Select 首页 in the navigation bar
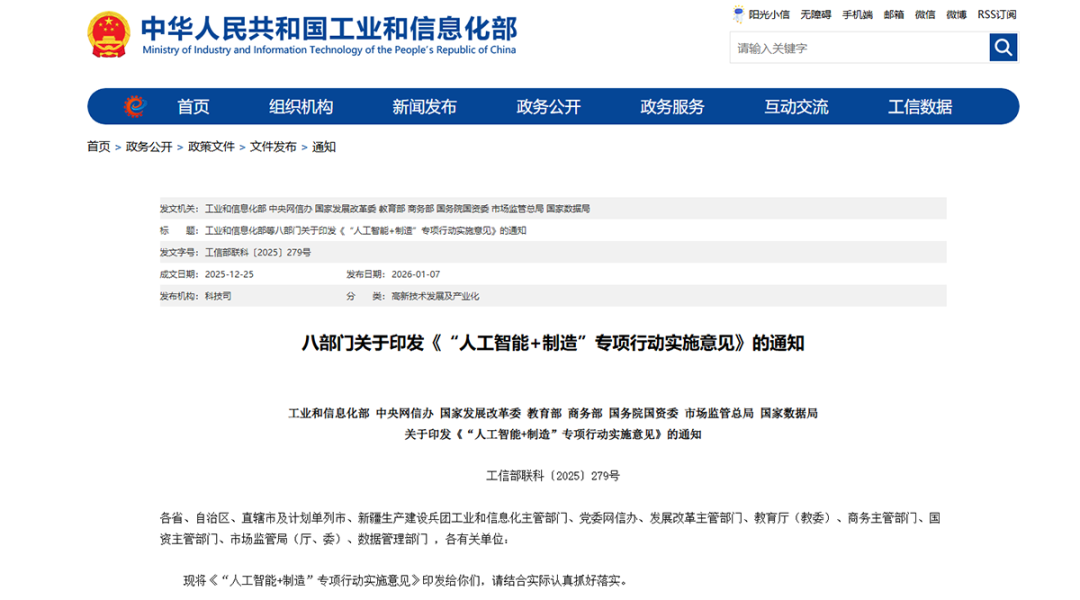Screen dimensions: 1080x600 [x=193, y=106]
